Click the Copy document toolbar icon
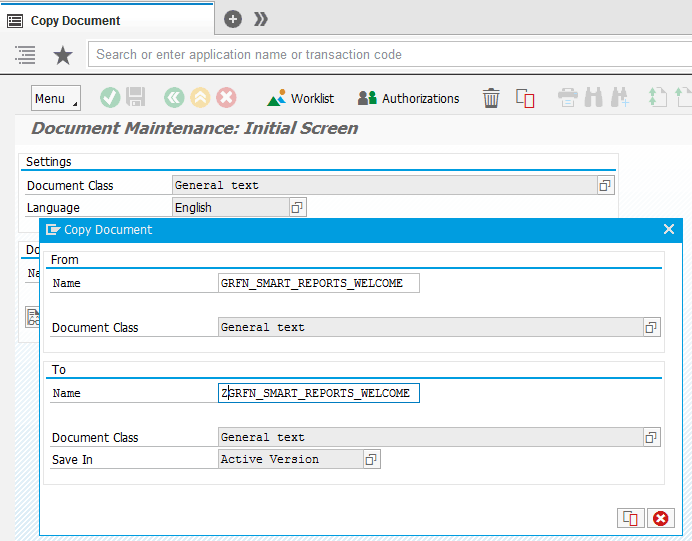 coord(525,98)
